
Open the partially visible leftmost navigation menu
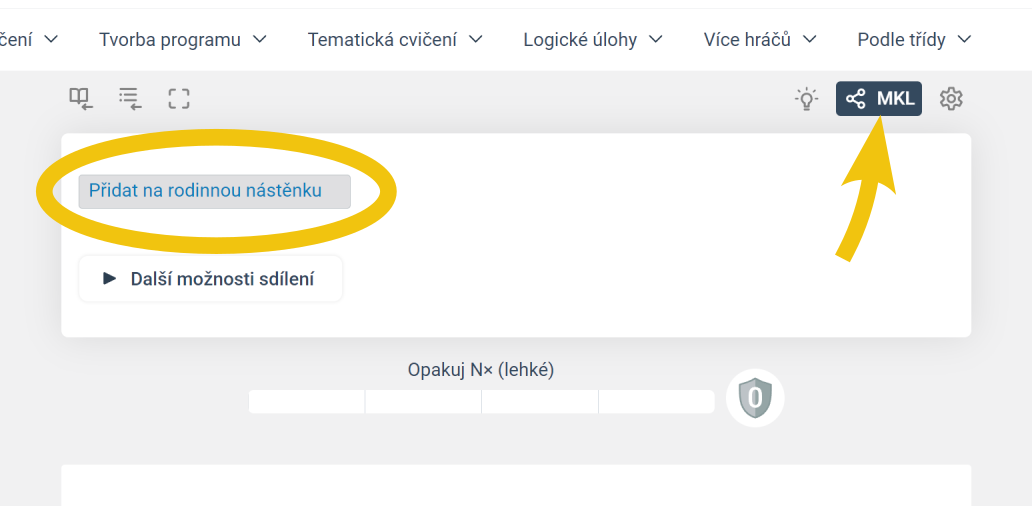[30, 40]
